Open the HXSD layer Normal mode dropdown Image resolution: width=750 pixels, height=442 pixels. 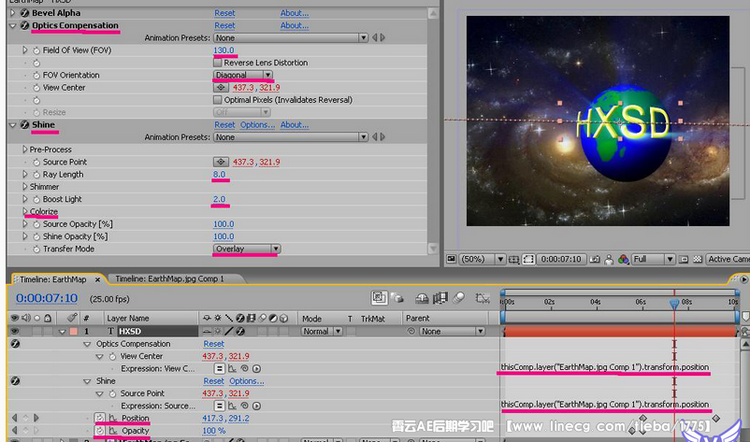[322, 331]
